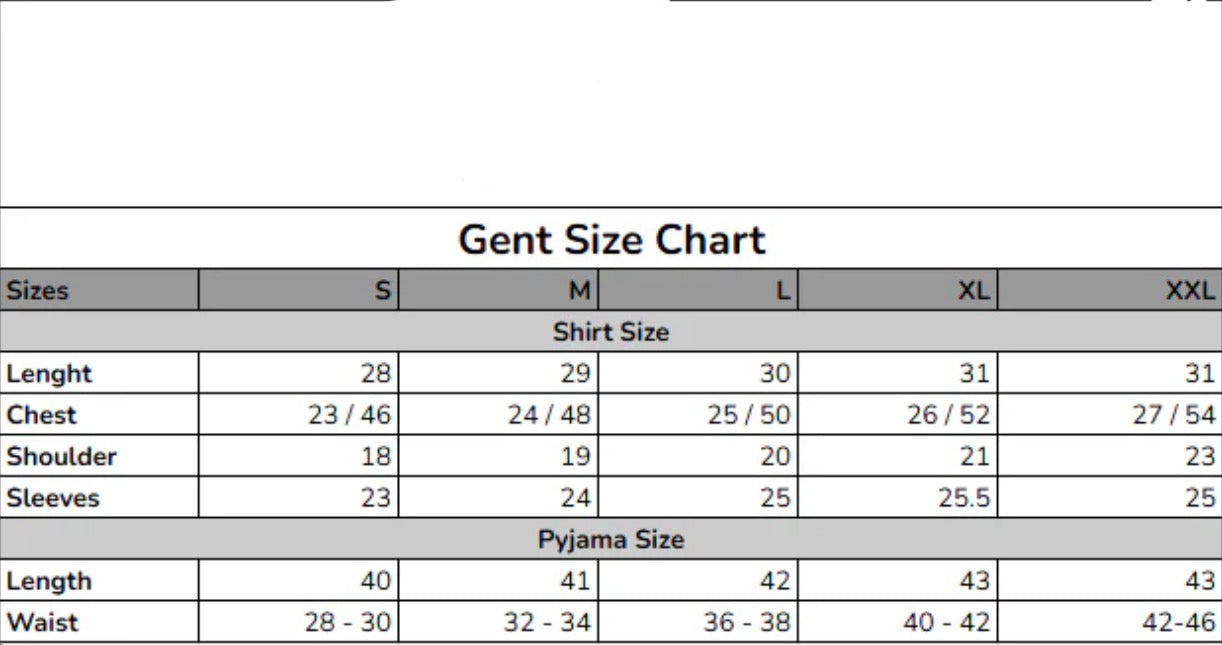Click the shoulder value 19

pos(575,457)
